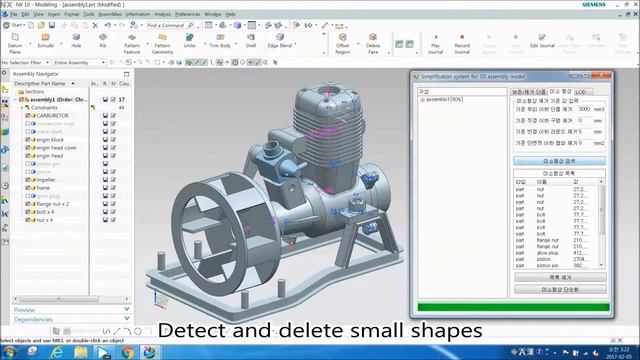This screenshot has height=360, width=640.
Task: Create a new file from the toolbar
Action: tap(31, 25)
